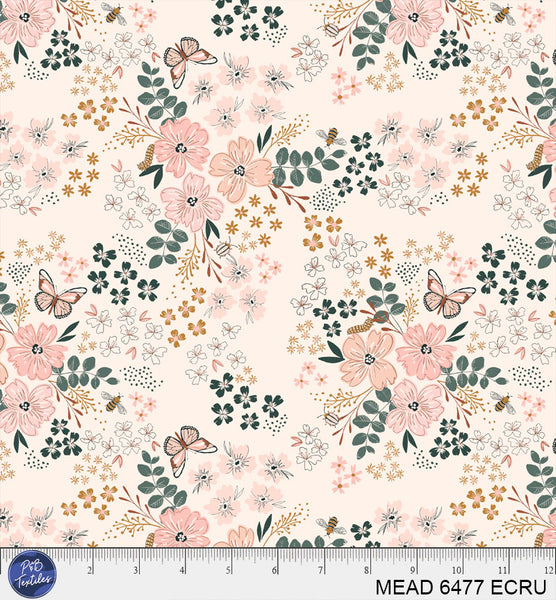The height and width of the screenshot is (600, 556).
Task: Select the large peach flower in the center
Action: [241, 170]
